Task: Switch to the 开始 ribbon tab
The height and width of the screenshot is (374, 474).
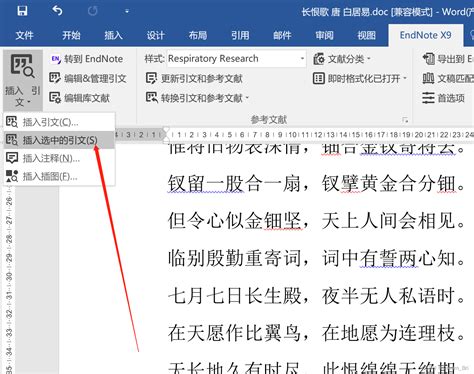Action: point(71,35)
